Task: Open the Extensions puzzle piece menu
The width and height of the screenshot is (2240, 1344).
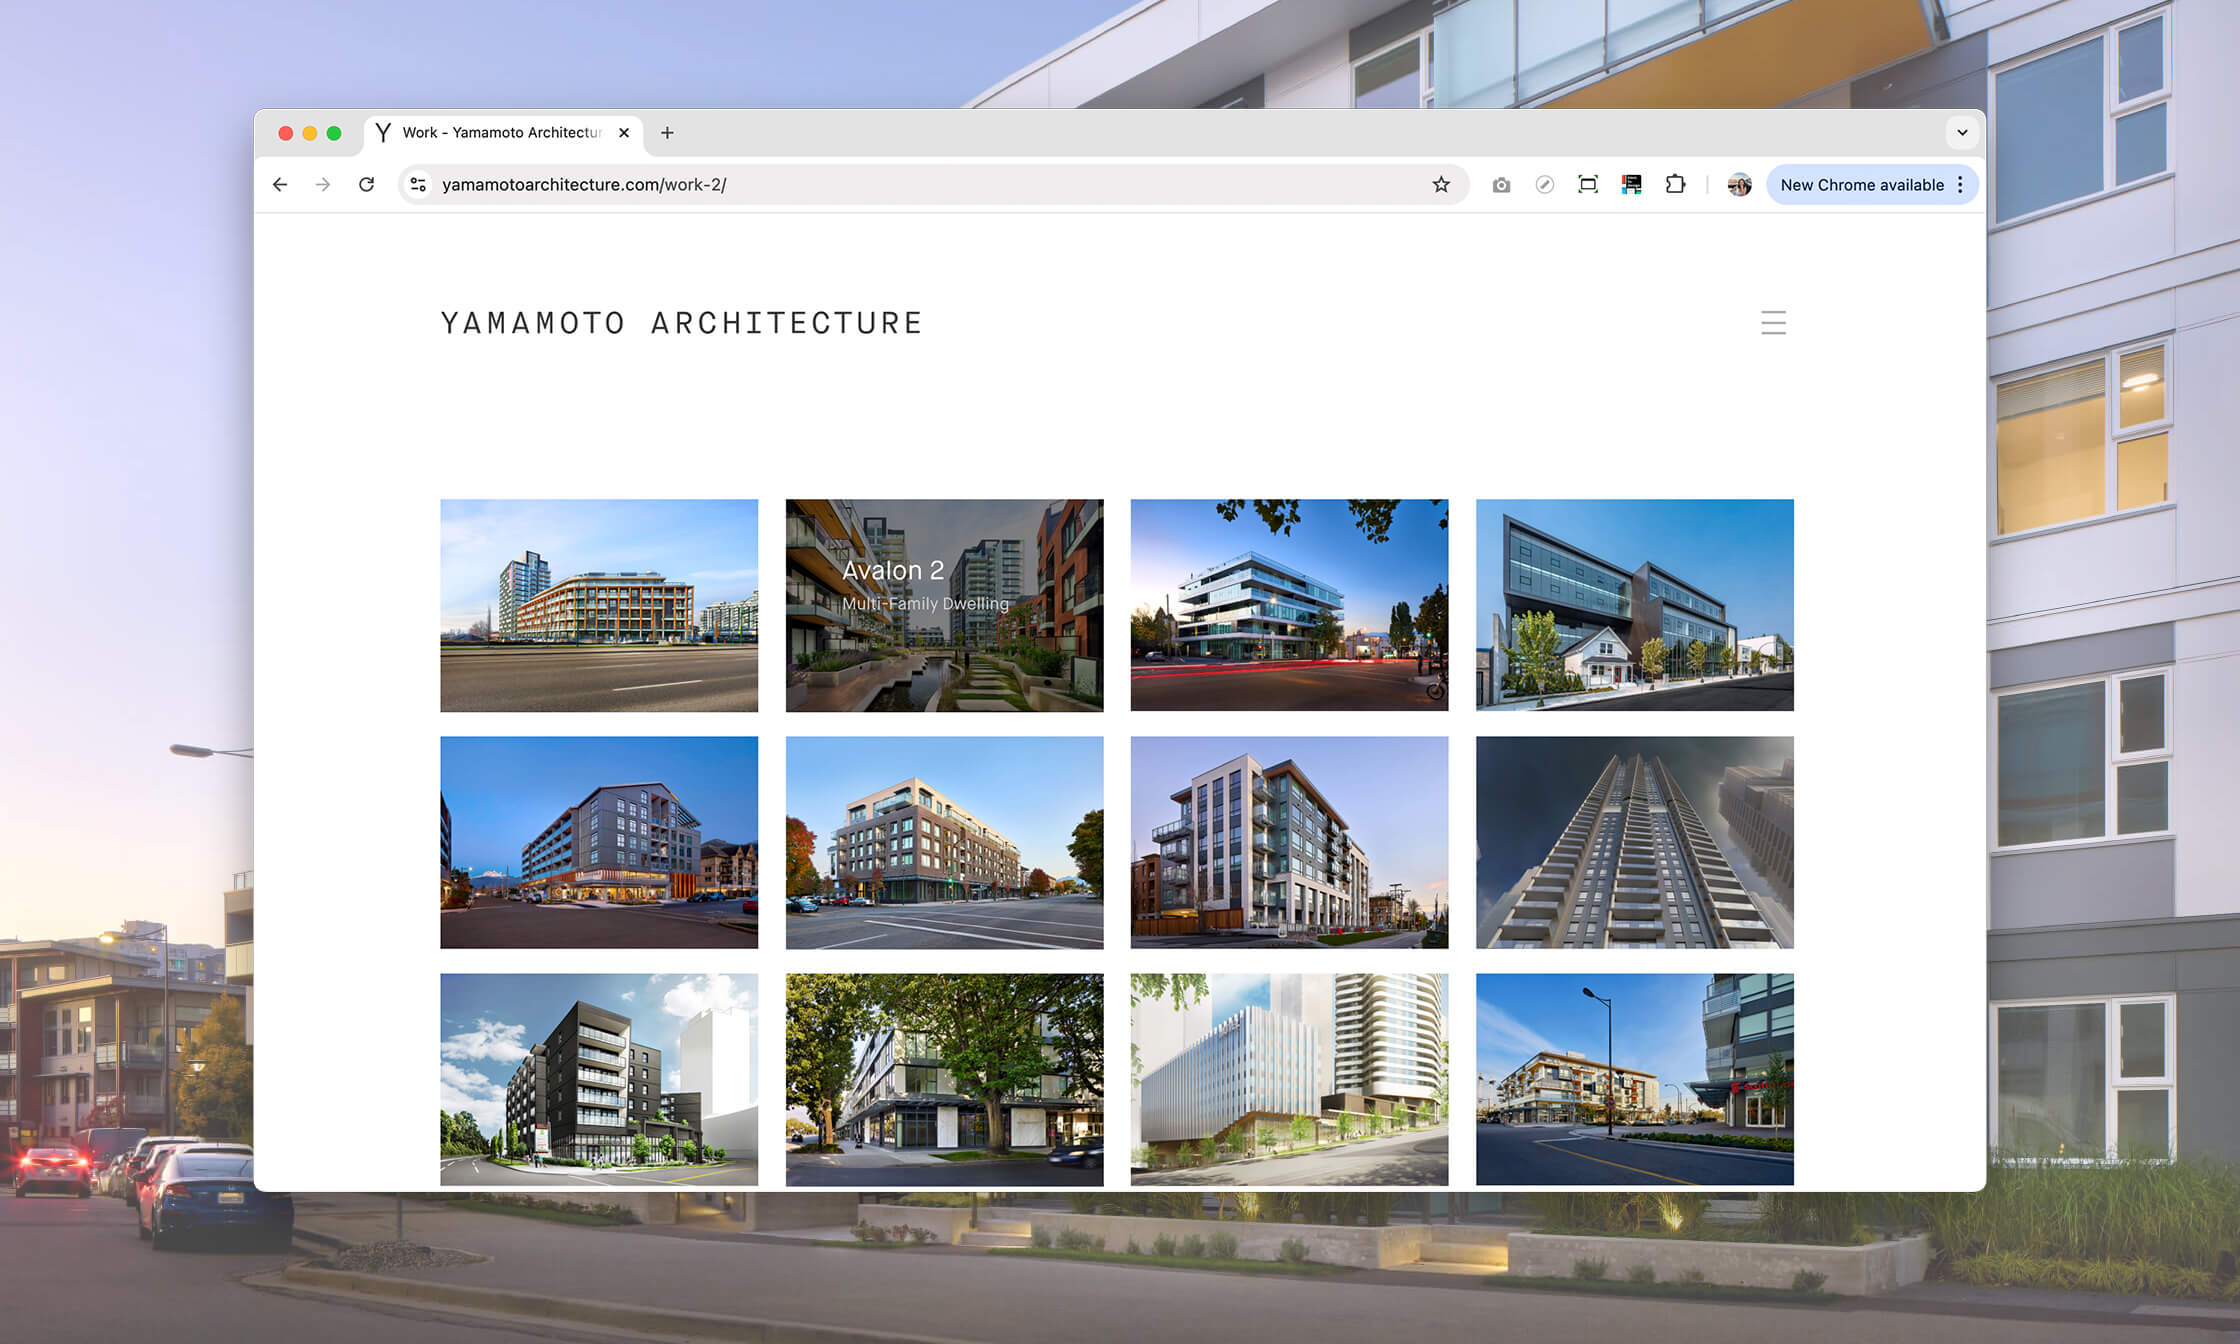Action: pyautogui.click(x=1675, y=184)
